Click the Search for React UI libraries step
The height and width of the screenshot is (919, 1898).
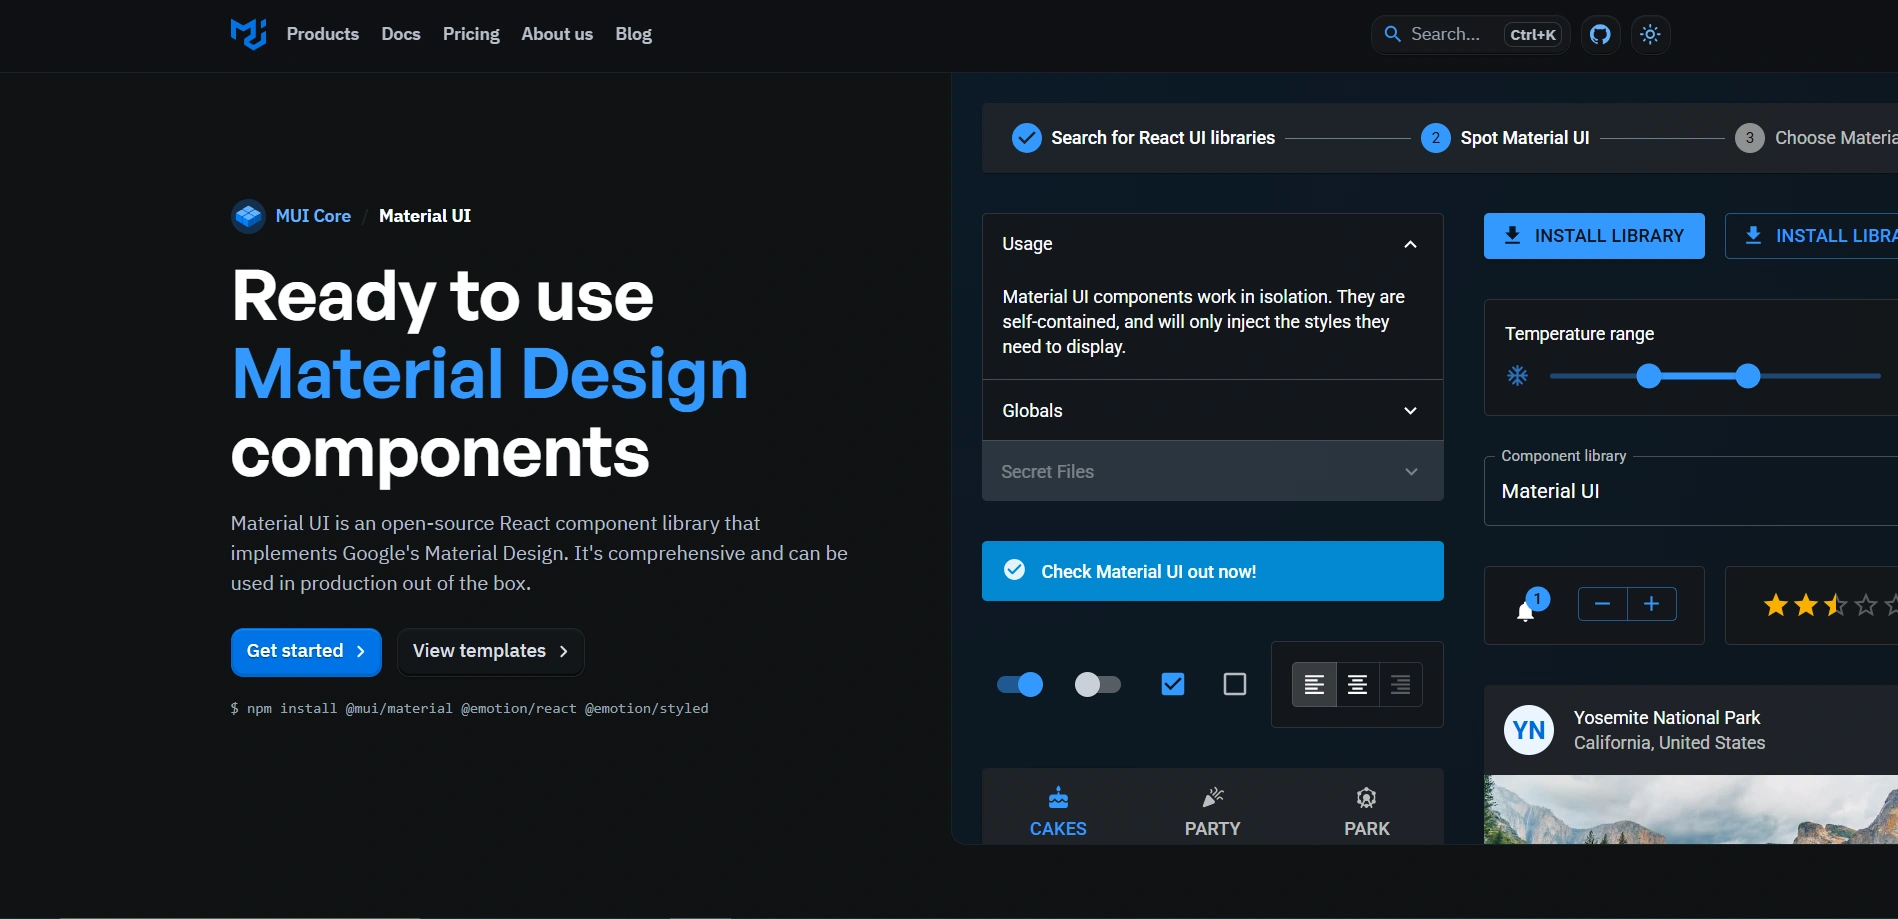coord(1143,138)
